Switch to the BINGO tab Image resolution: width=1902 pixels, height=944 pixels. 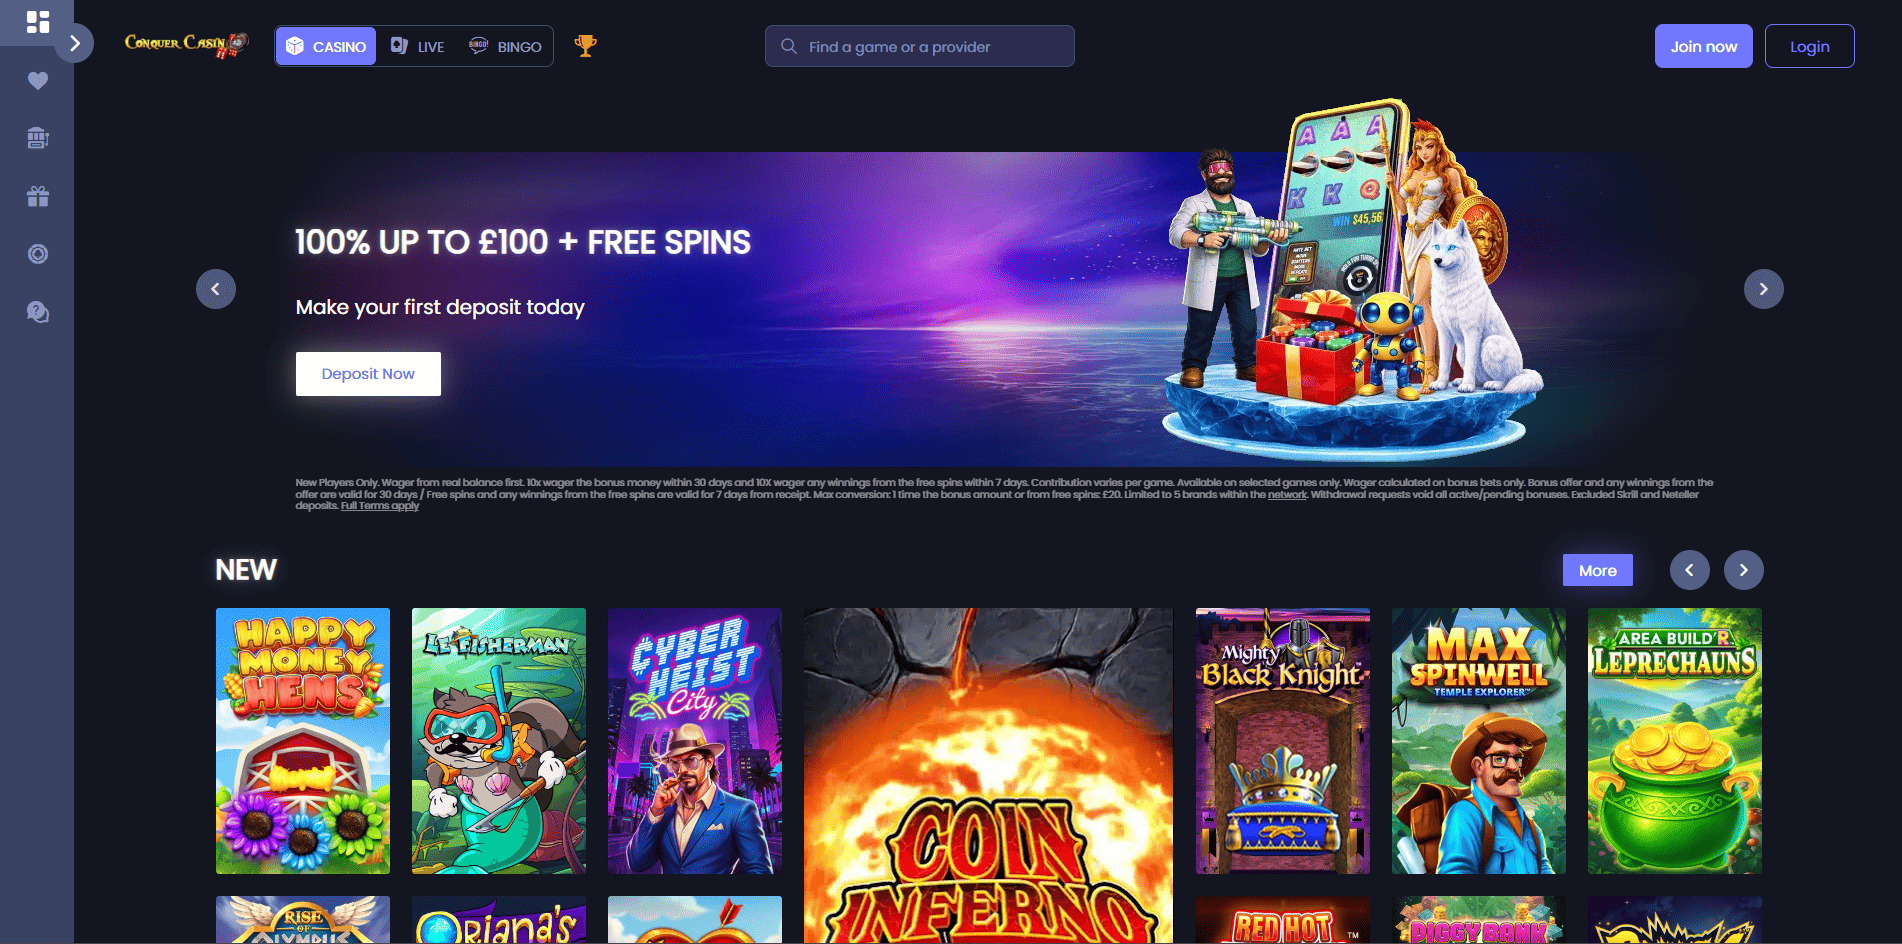click(505, 46)
